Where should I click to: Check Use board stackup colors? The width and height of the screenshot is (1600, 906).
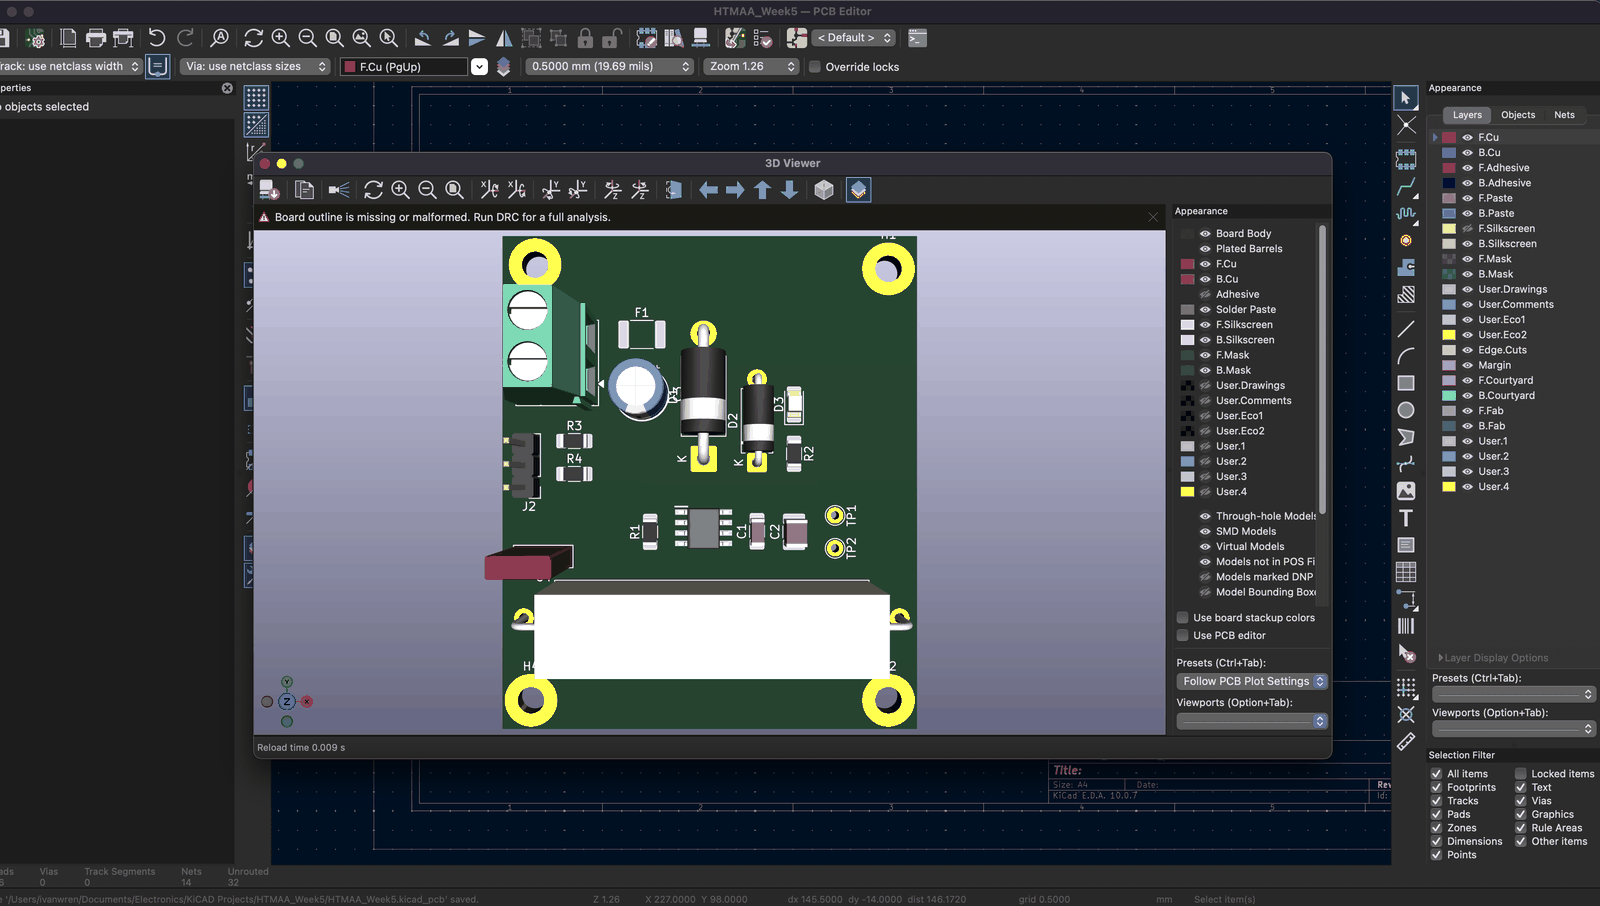[x=1183, y=618]
